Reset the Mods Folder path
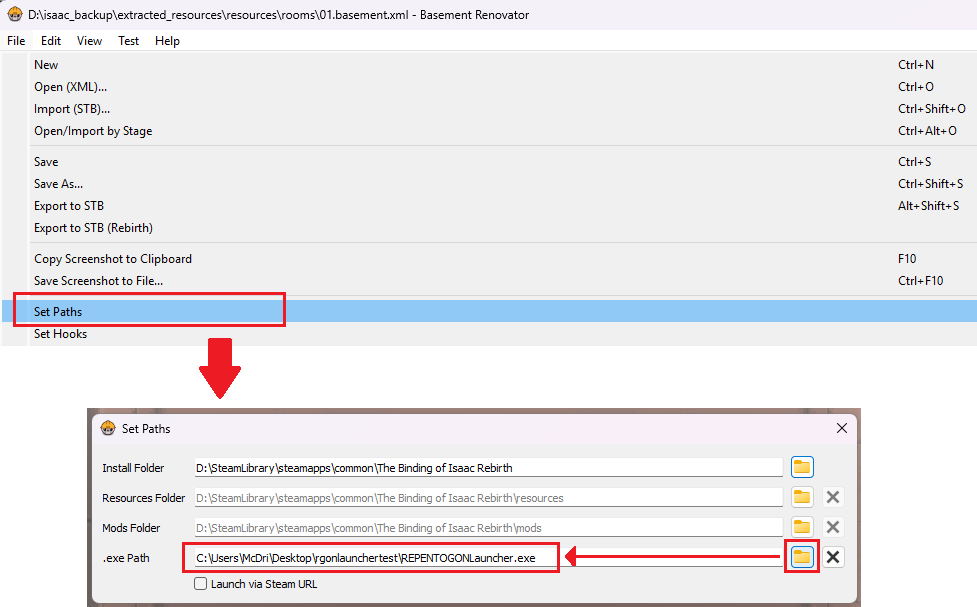Image resolution: width=977 pixels, height=607 pixels. pos(833,527)
